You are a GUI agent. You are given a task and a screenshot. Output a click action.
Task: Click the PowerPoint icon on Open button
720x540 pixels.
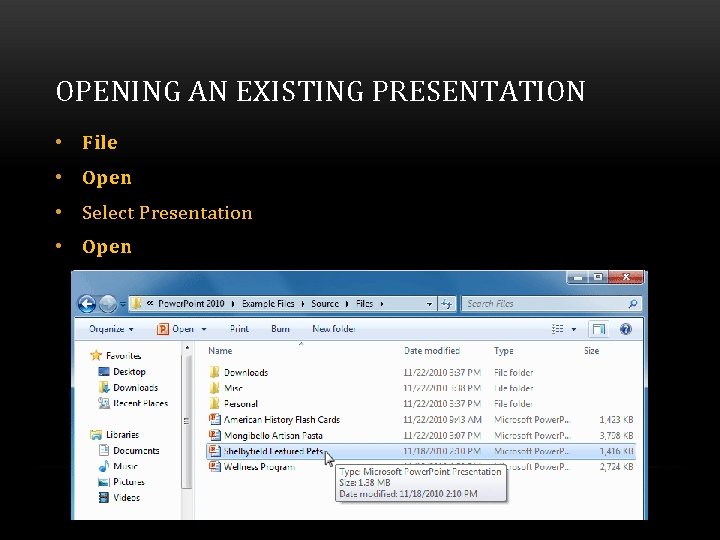point(163,329)
